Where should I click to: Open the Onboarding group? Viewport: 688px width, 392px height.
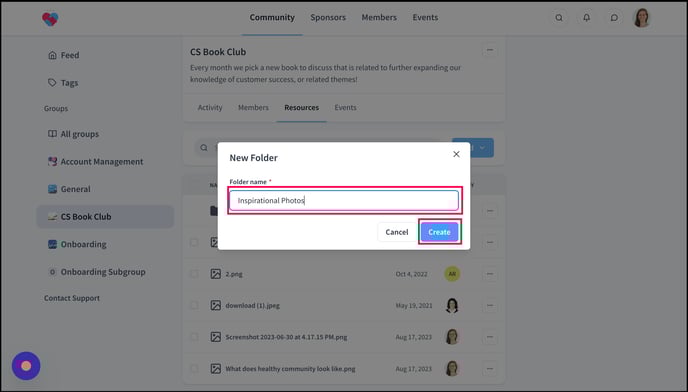(x=105, y=244)
